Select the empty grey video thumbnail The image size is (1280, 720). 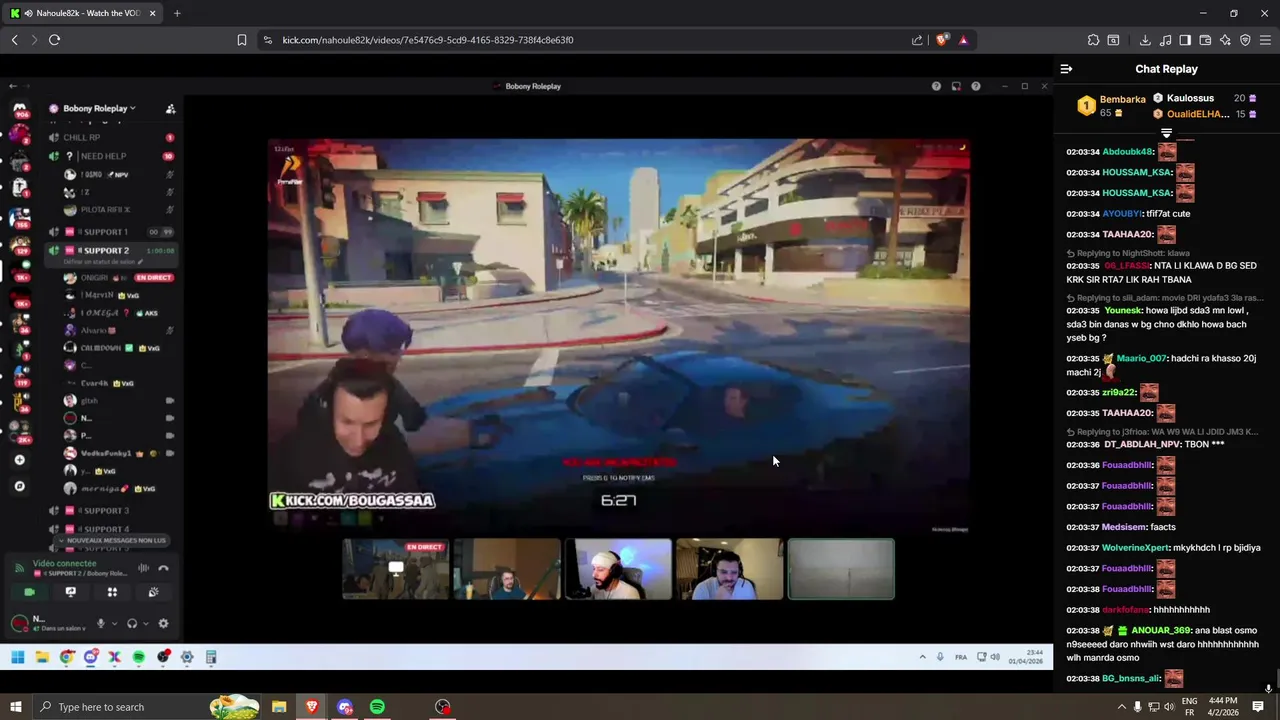[841, 569]
